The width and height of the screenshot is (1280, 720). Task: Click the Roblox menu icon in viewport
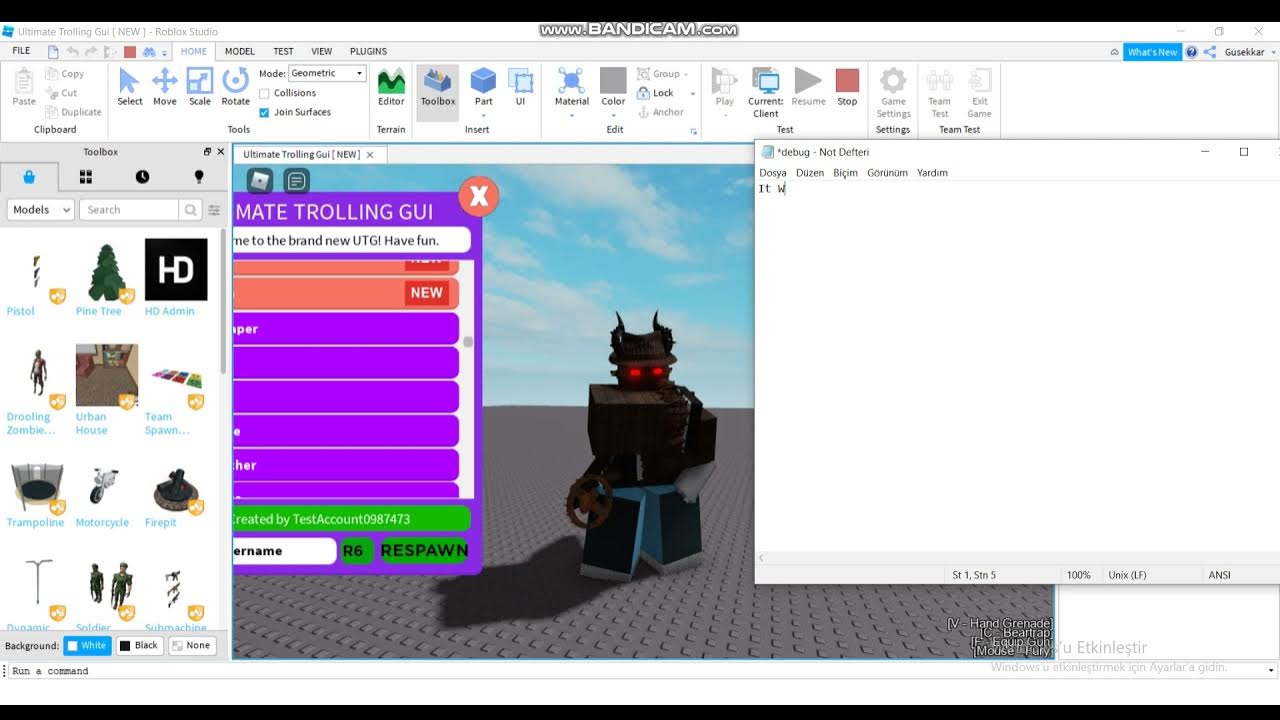(260, 181)
